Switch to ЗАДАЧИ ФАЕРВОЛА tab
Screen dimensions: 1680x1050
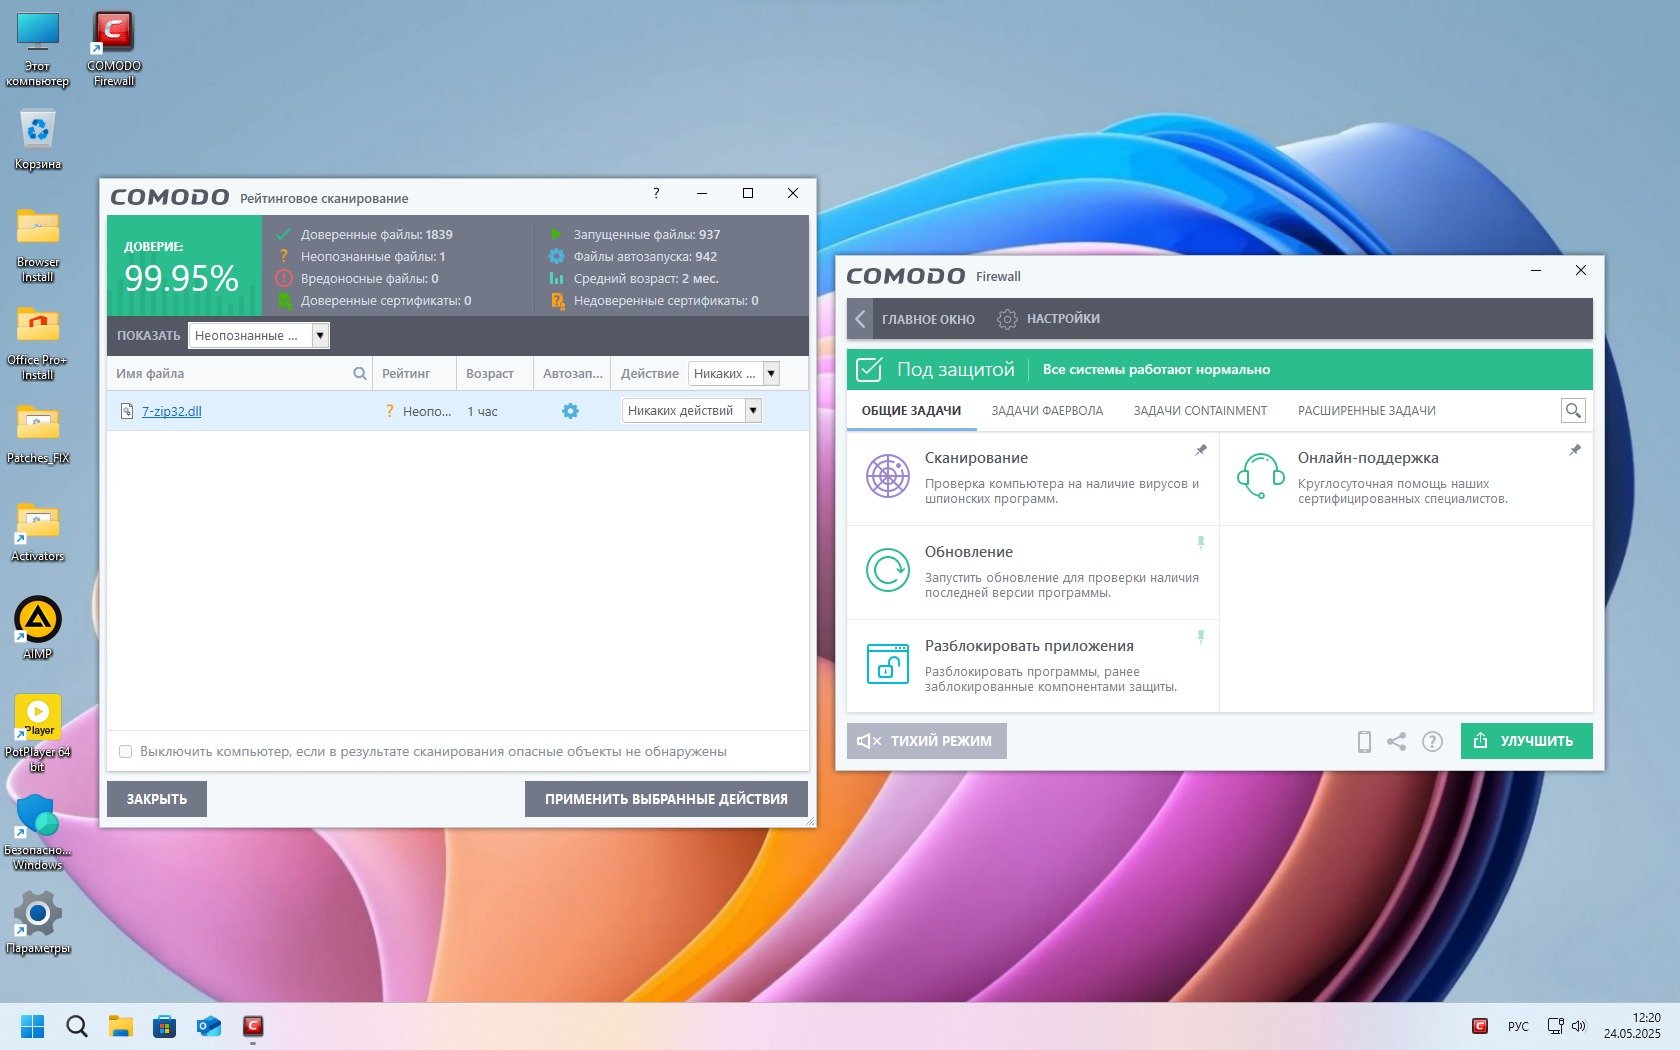(1047, 411)
